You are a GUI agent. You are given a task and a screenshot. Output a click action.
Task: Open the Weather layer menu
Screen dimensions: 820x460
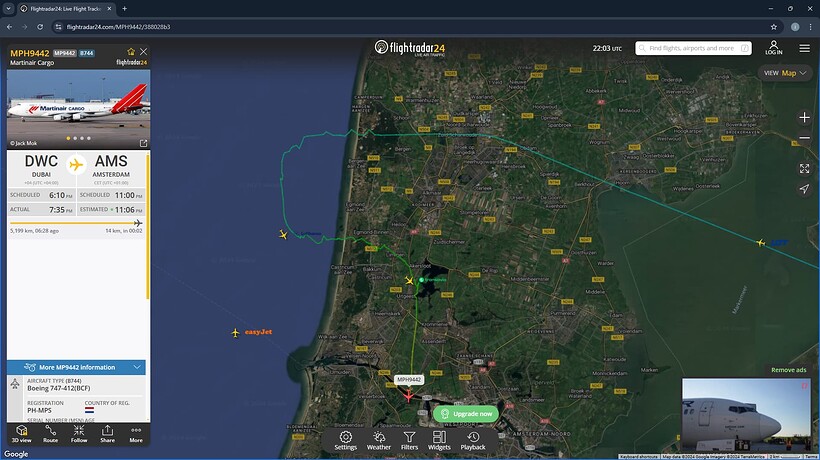point(379,440)
